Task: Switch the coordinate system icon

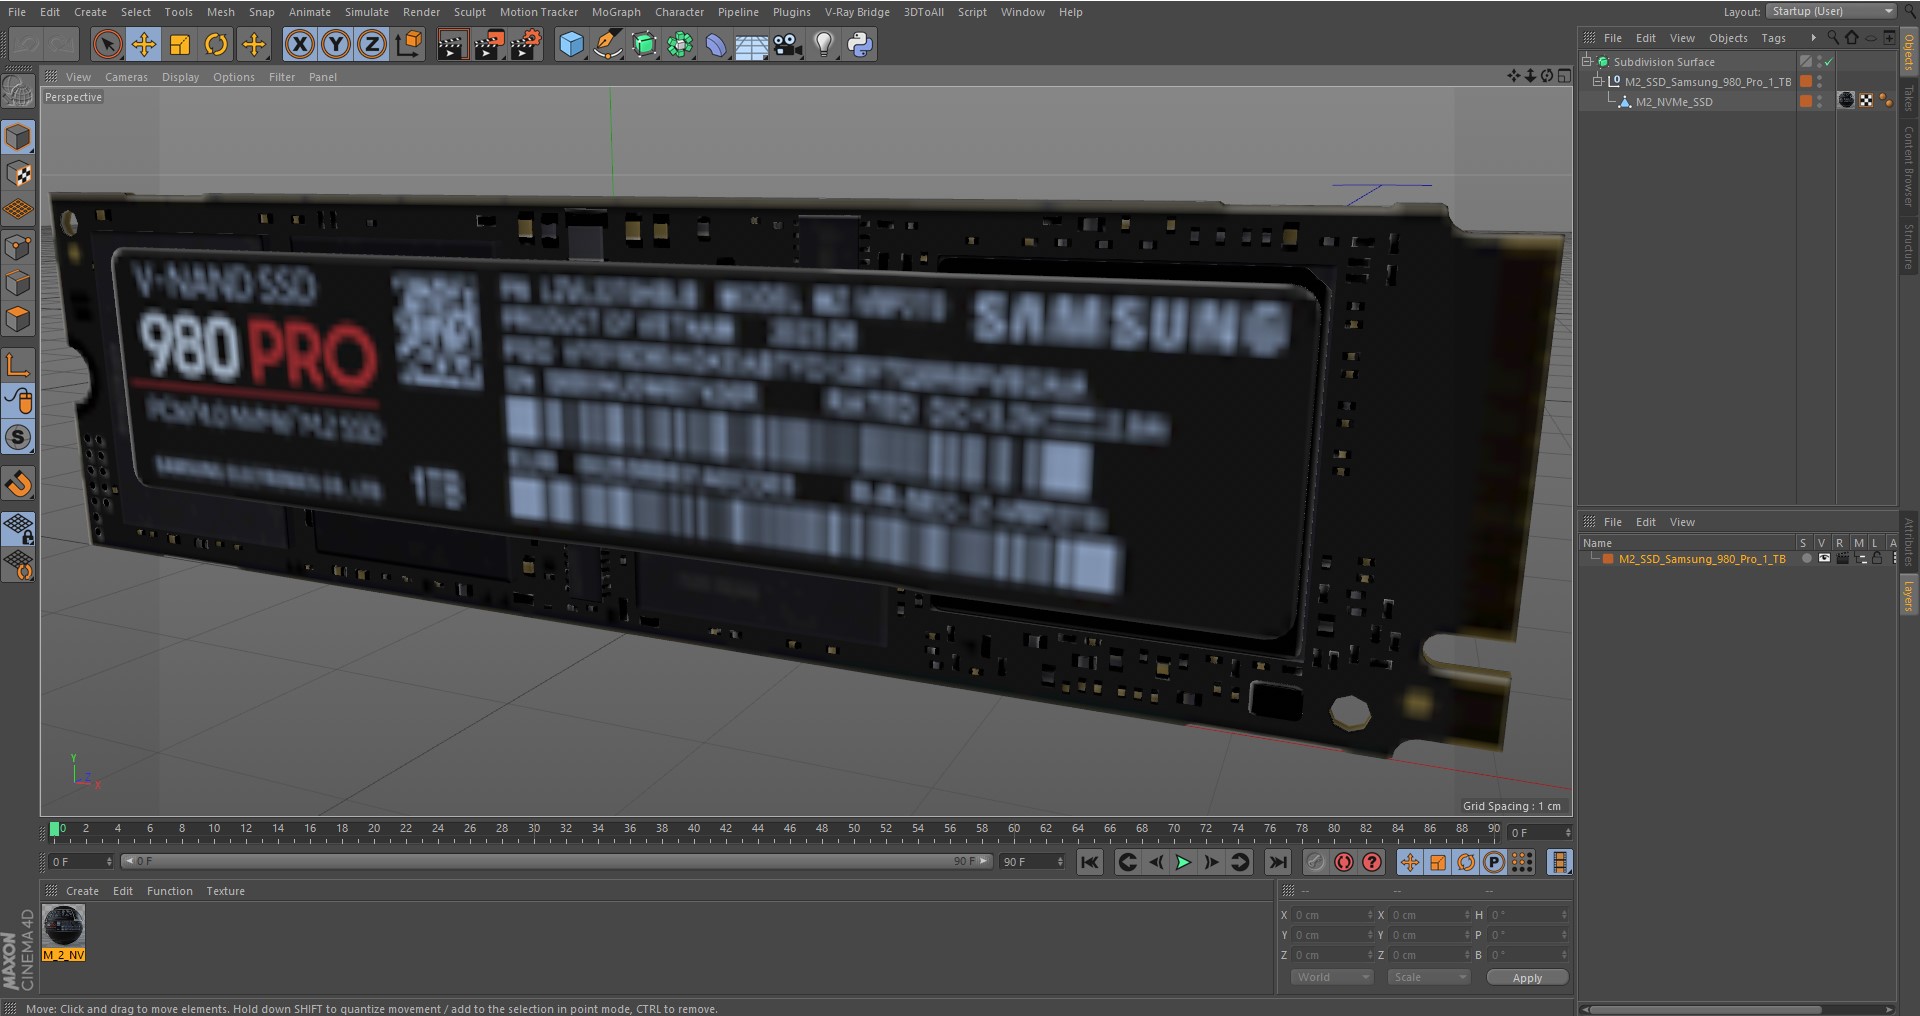Action: pos(409,44)
